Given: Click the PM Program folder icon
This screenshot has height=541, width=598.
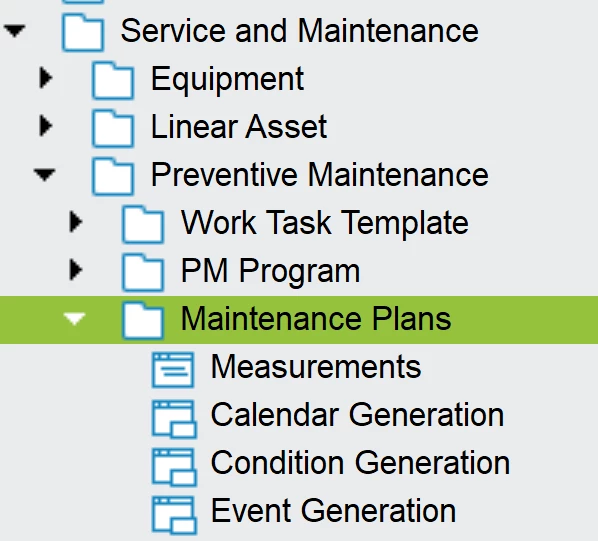Looking at the screenshot, I should (143, 272).
